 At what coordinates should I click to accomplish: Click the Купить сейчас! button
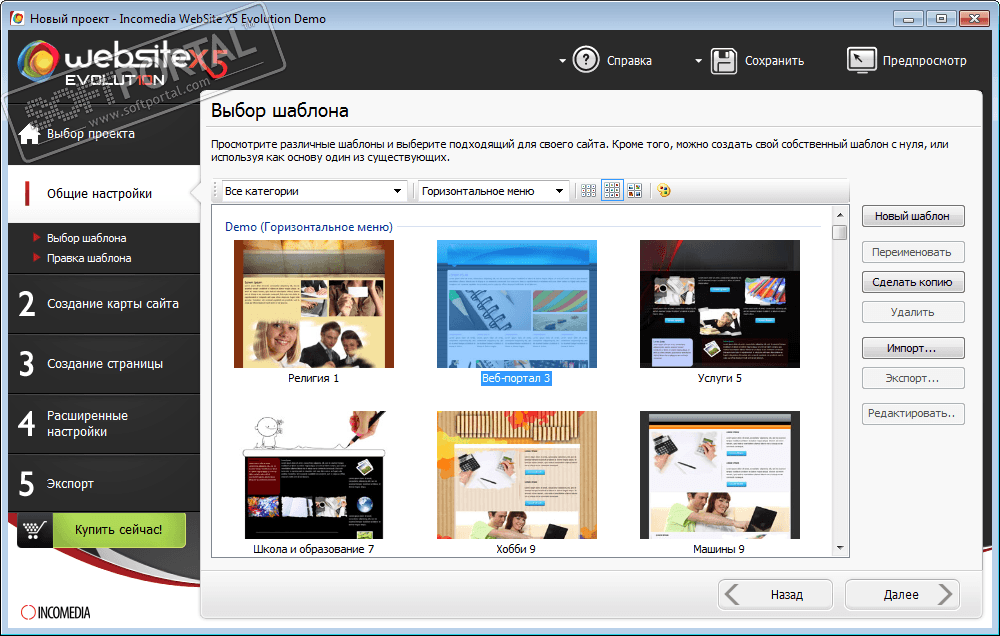pos(119,529)
